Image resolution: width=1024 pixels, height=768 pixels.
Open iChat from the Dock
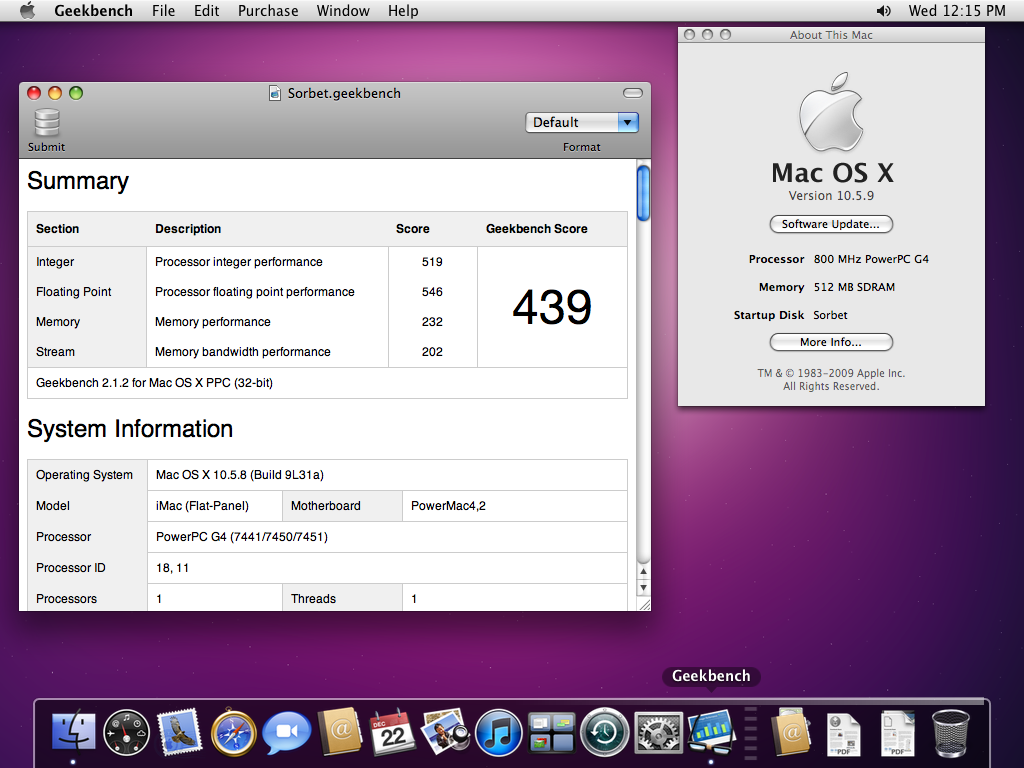point(287,733)
